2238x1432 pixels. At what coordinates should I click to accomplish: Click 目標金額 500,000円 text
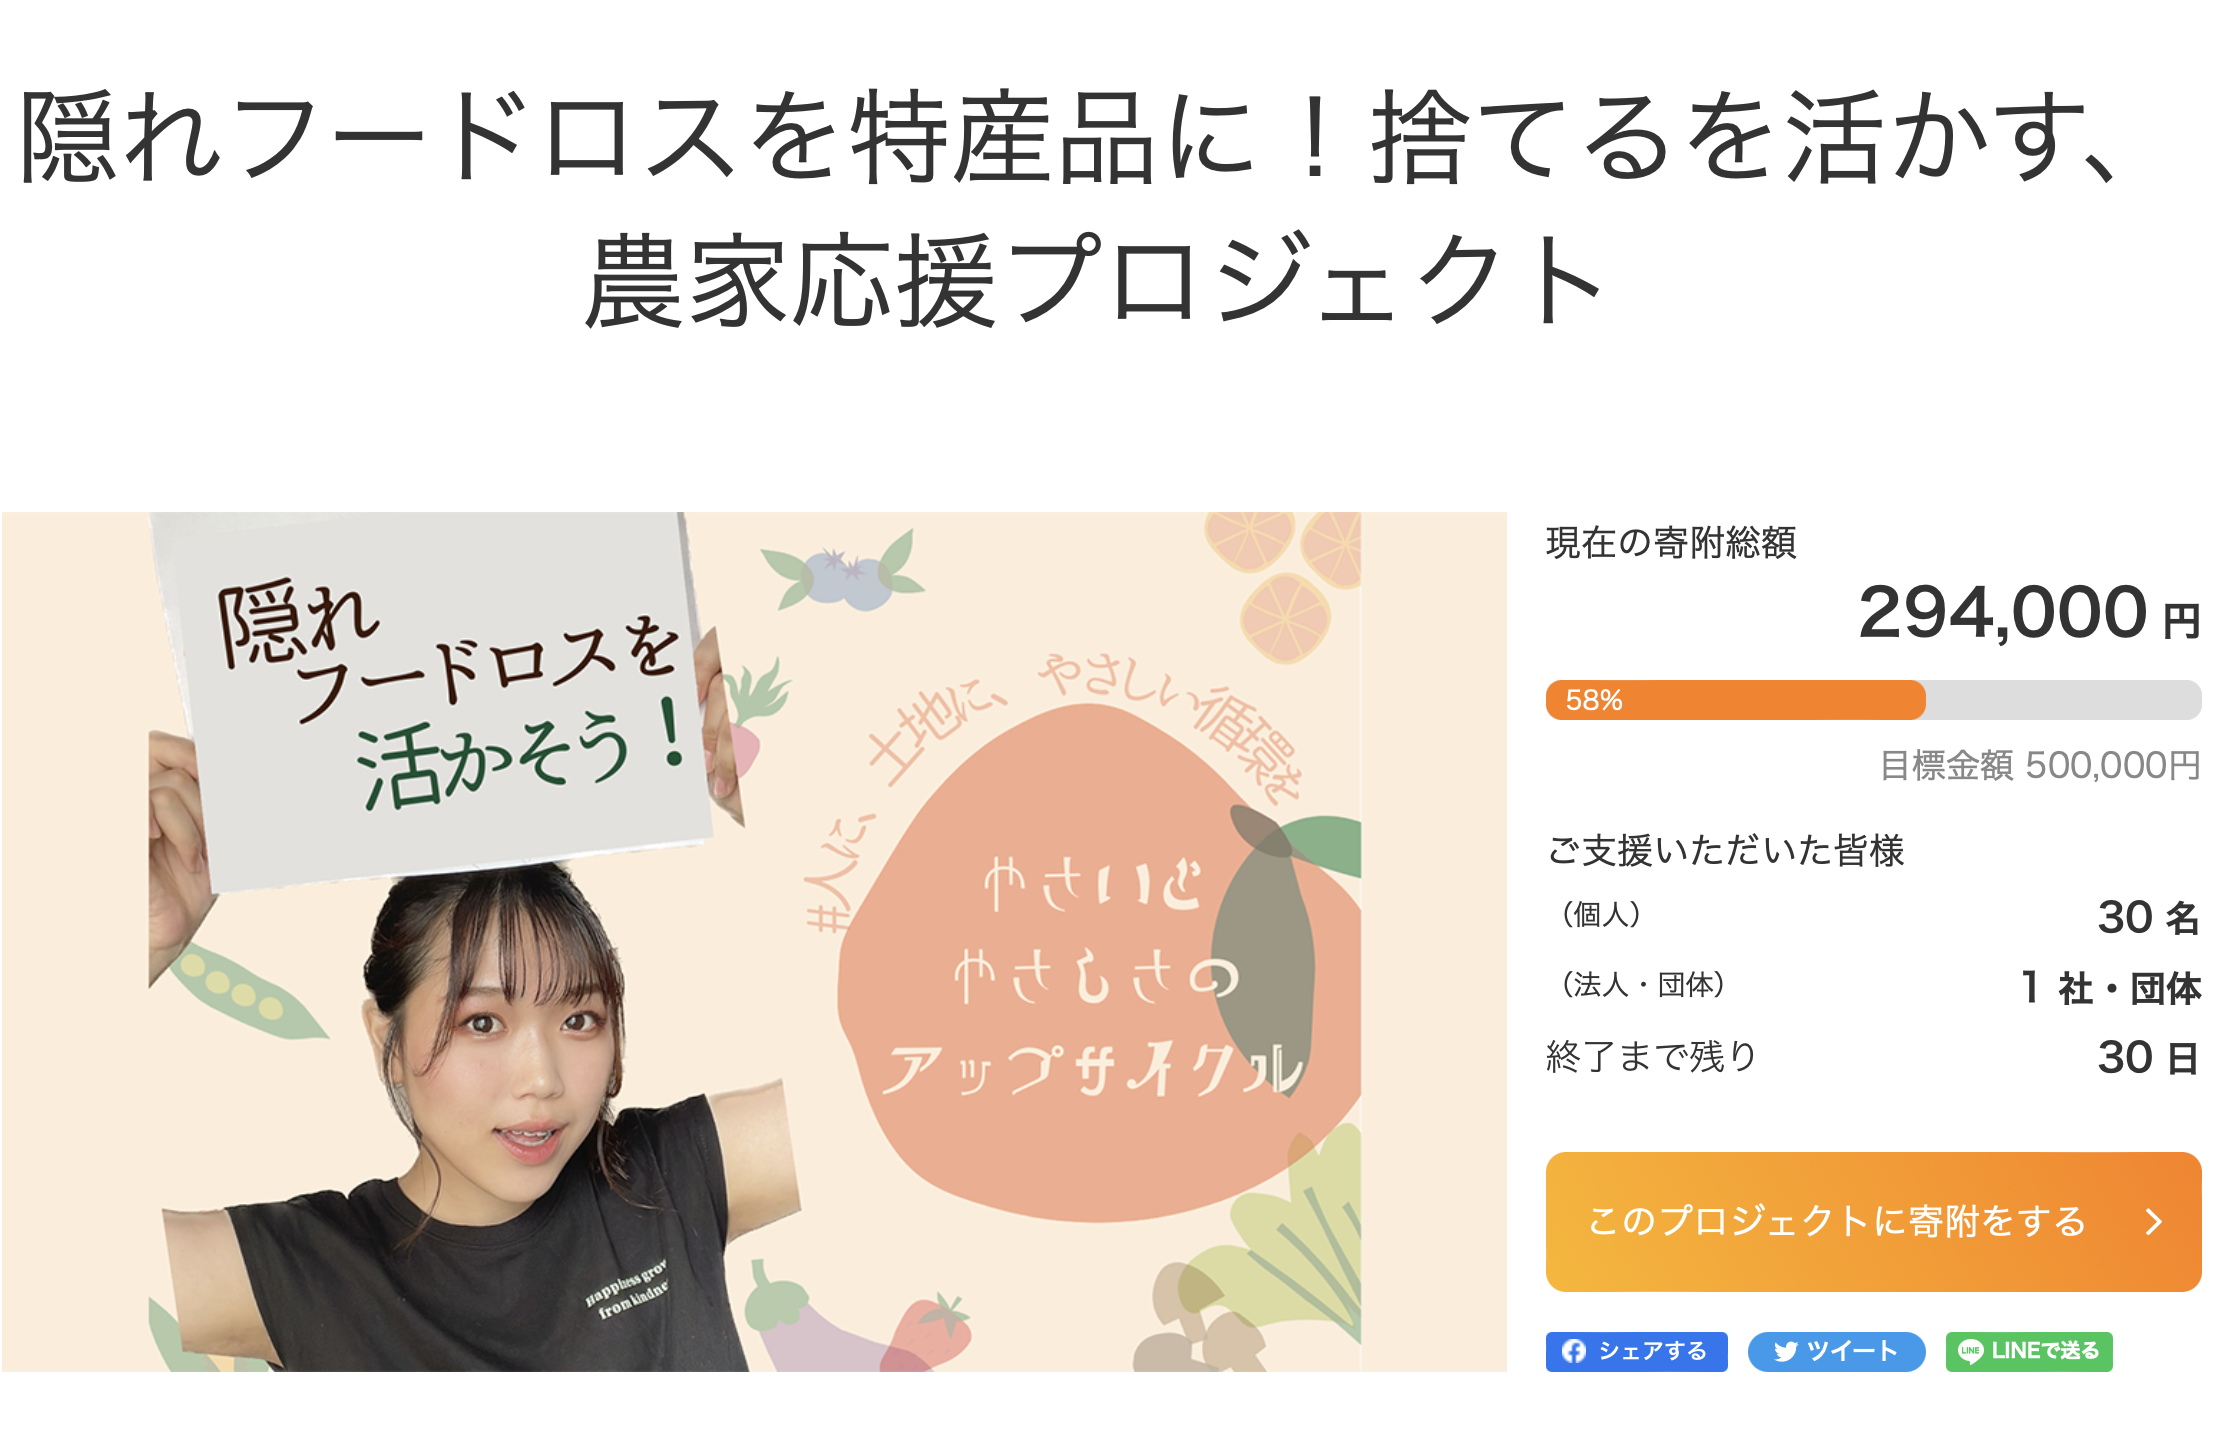pos(2040,766)
